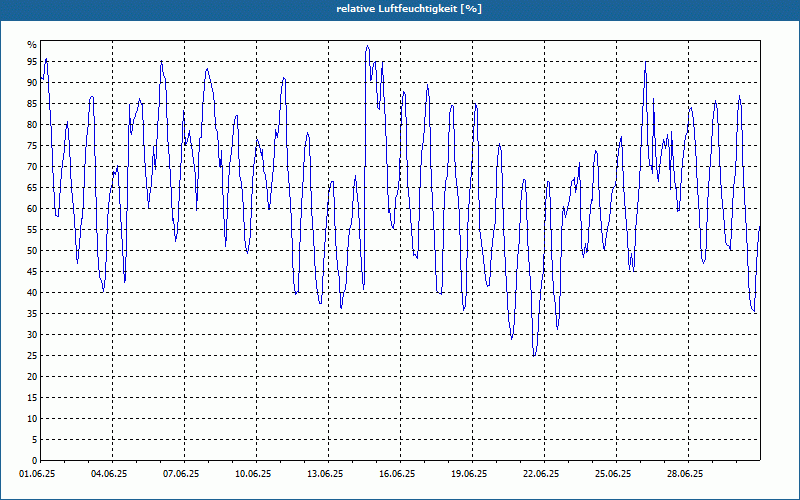
Task: Click the y-axis value 55
Action: pyautogui.click(x=32, y=230)
